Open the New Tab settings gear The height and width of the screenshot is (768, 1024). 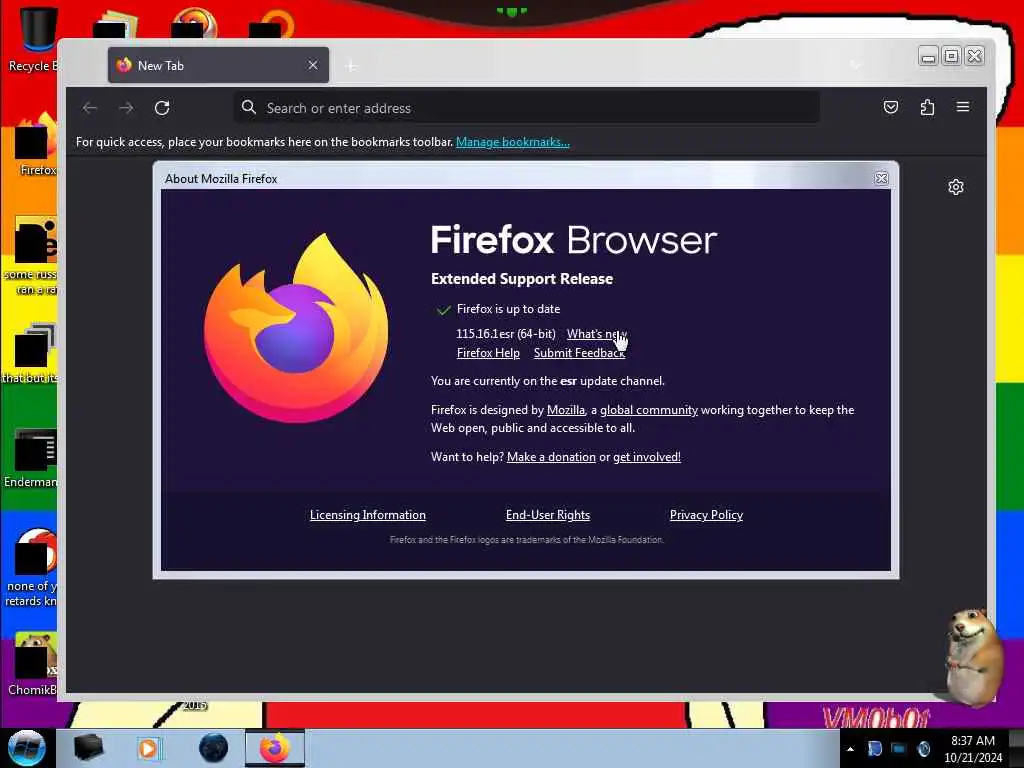pyautogui.click(x=955, y=187)
